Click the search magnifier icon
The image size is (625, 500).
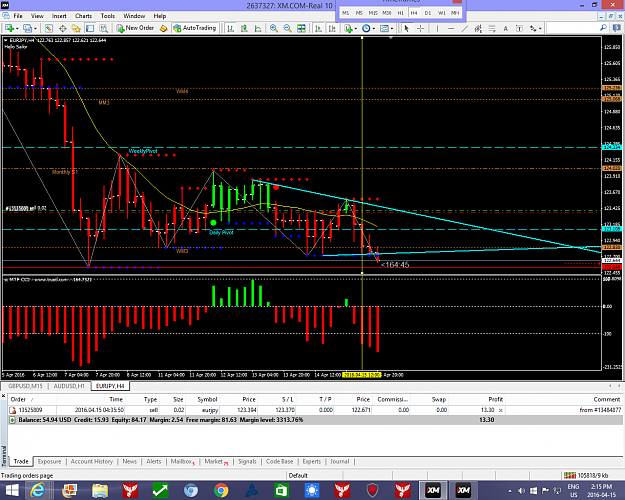click(x=603, y=28)
